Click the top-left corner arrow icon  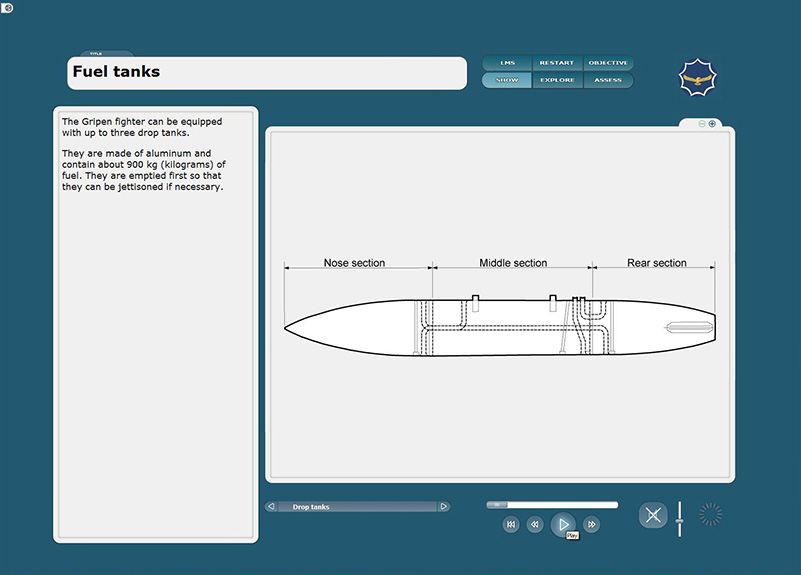(x=7, y=8)
